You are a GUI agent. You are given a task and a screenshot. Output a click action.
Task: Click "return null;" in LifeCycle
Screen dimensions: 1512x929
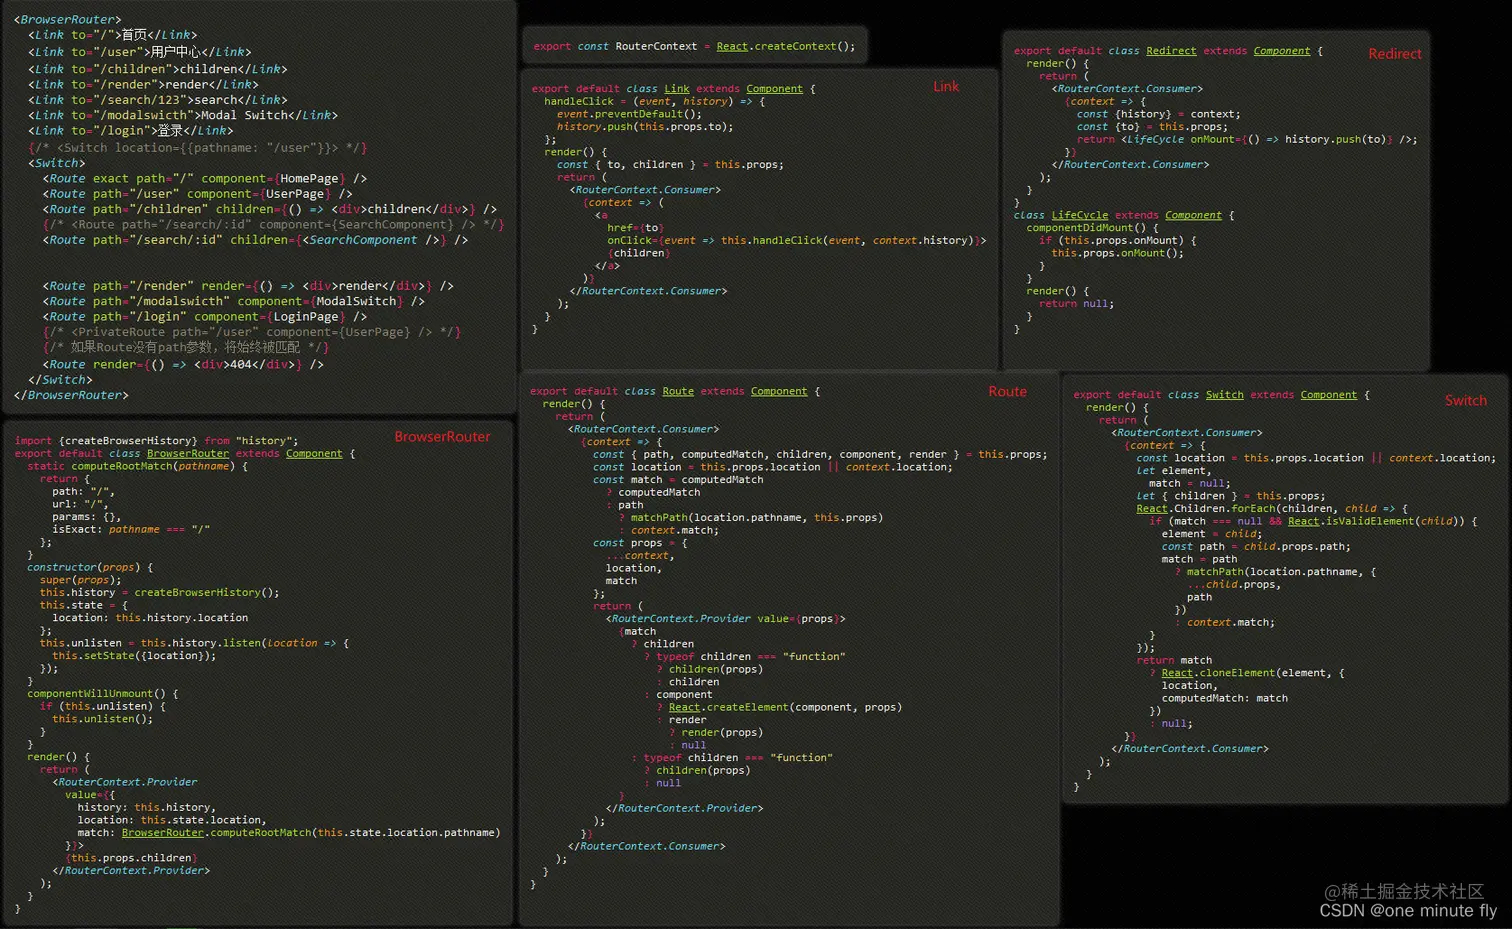coord(1076,304)
